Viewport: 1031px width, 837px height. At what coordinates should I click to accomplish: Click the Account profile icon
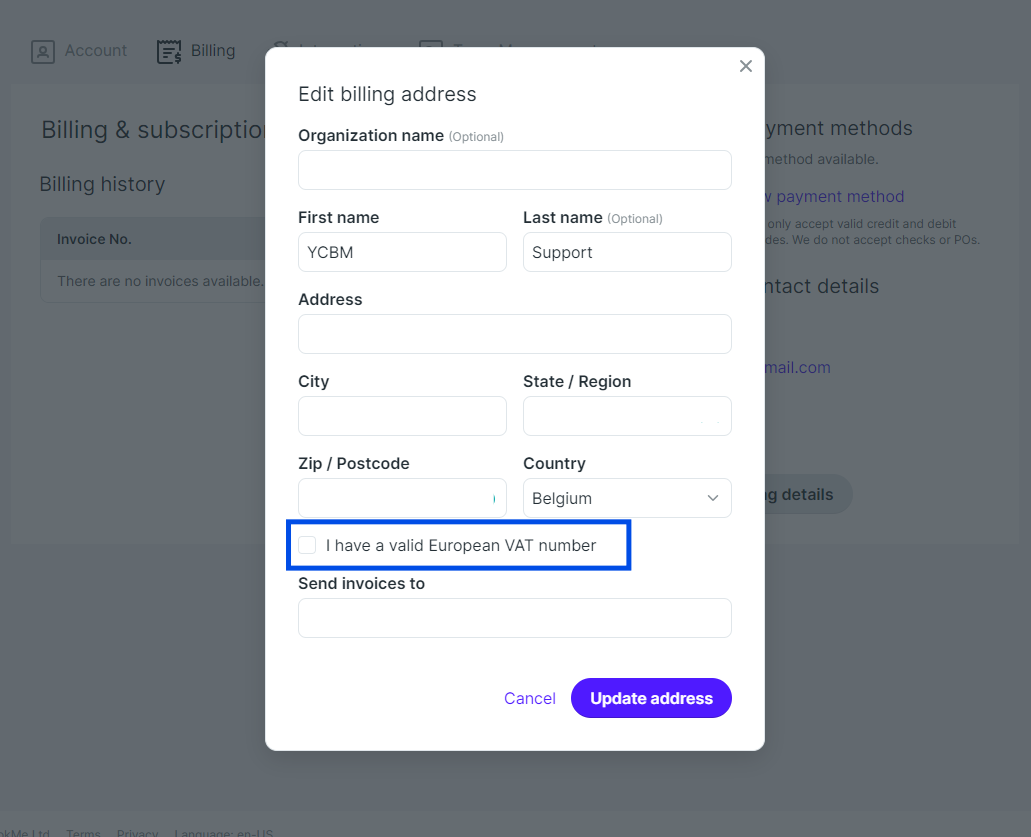point(43,51)
